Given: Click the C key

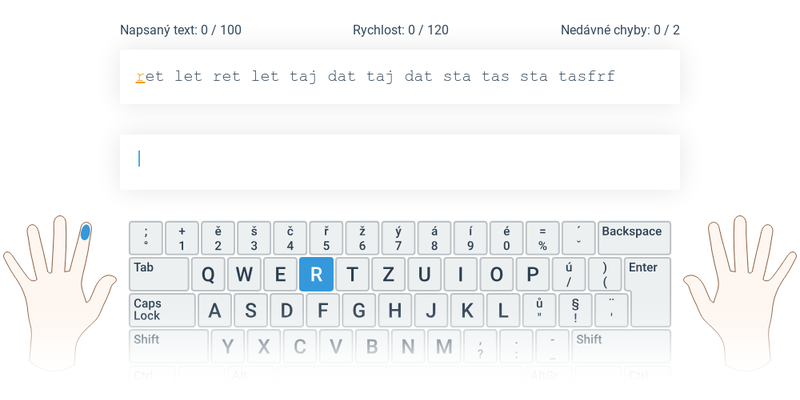Looking at the screenshot, I should point(299,346).
